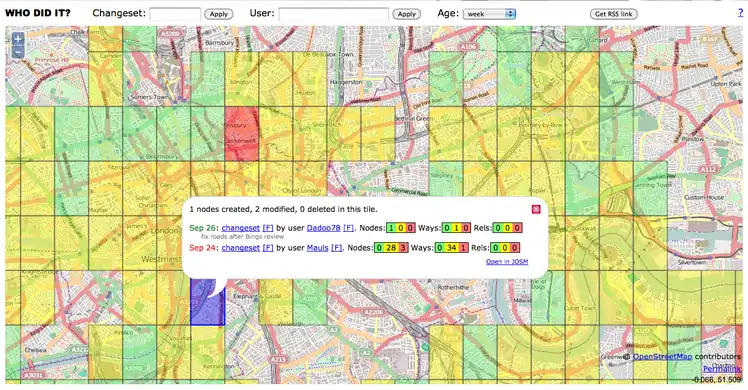
Task: Filter by user Mauls [F] link
Action: click(x=337, y=248)
